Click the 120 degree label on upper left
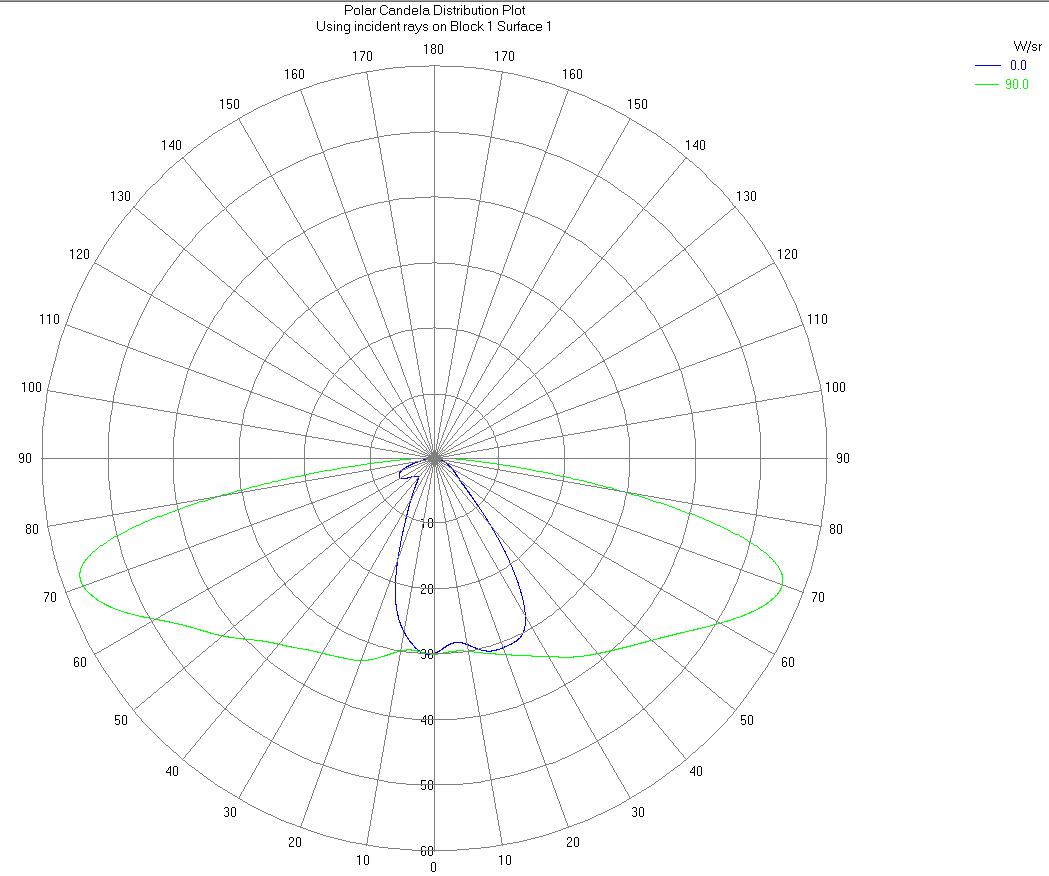This screenshot has height=876, width=1049. pyautogui.click(x=79, y=254)
